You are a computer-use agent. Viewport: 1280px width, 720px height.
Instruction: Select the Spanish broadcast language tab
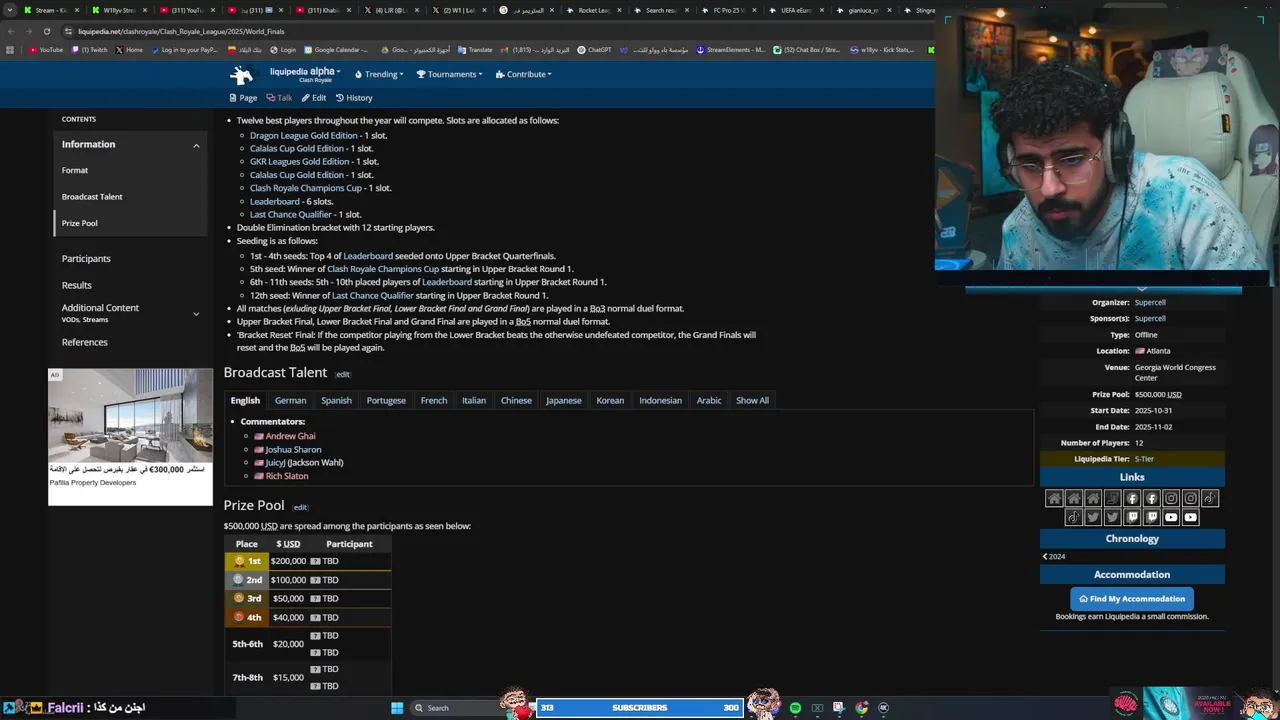coord(336,400)
